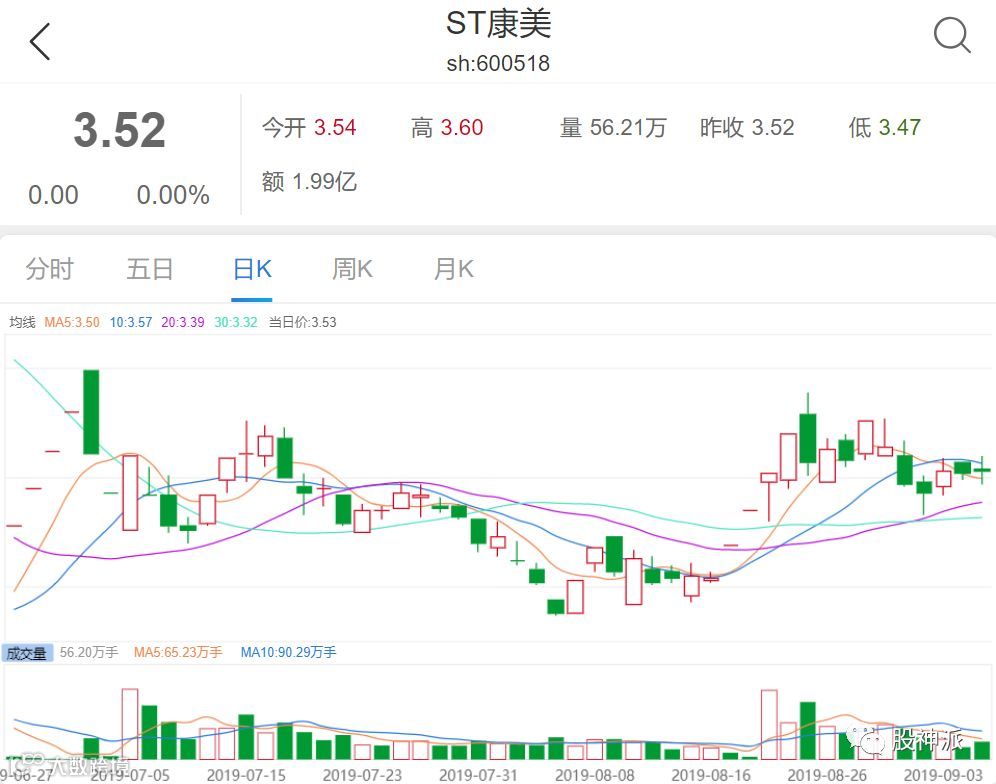Click the 昨收 3.52 value
The height and width of the screenshot is (784, 996).
pyautogui.click(x=747, y=128)
